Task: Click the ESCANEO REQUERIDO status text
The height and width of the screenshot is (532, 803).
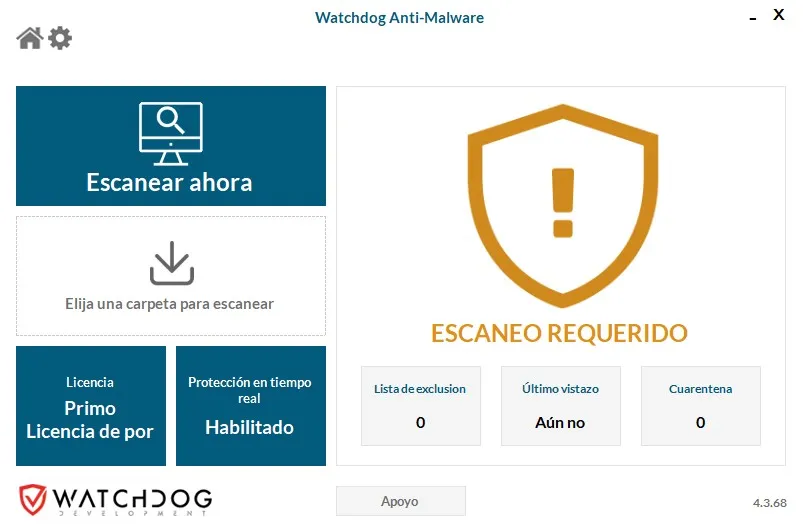Action: point(559,333)
